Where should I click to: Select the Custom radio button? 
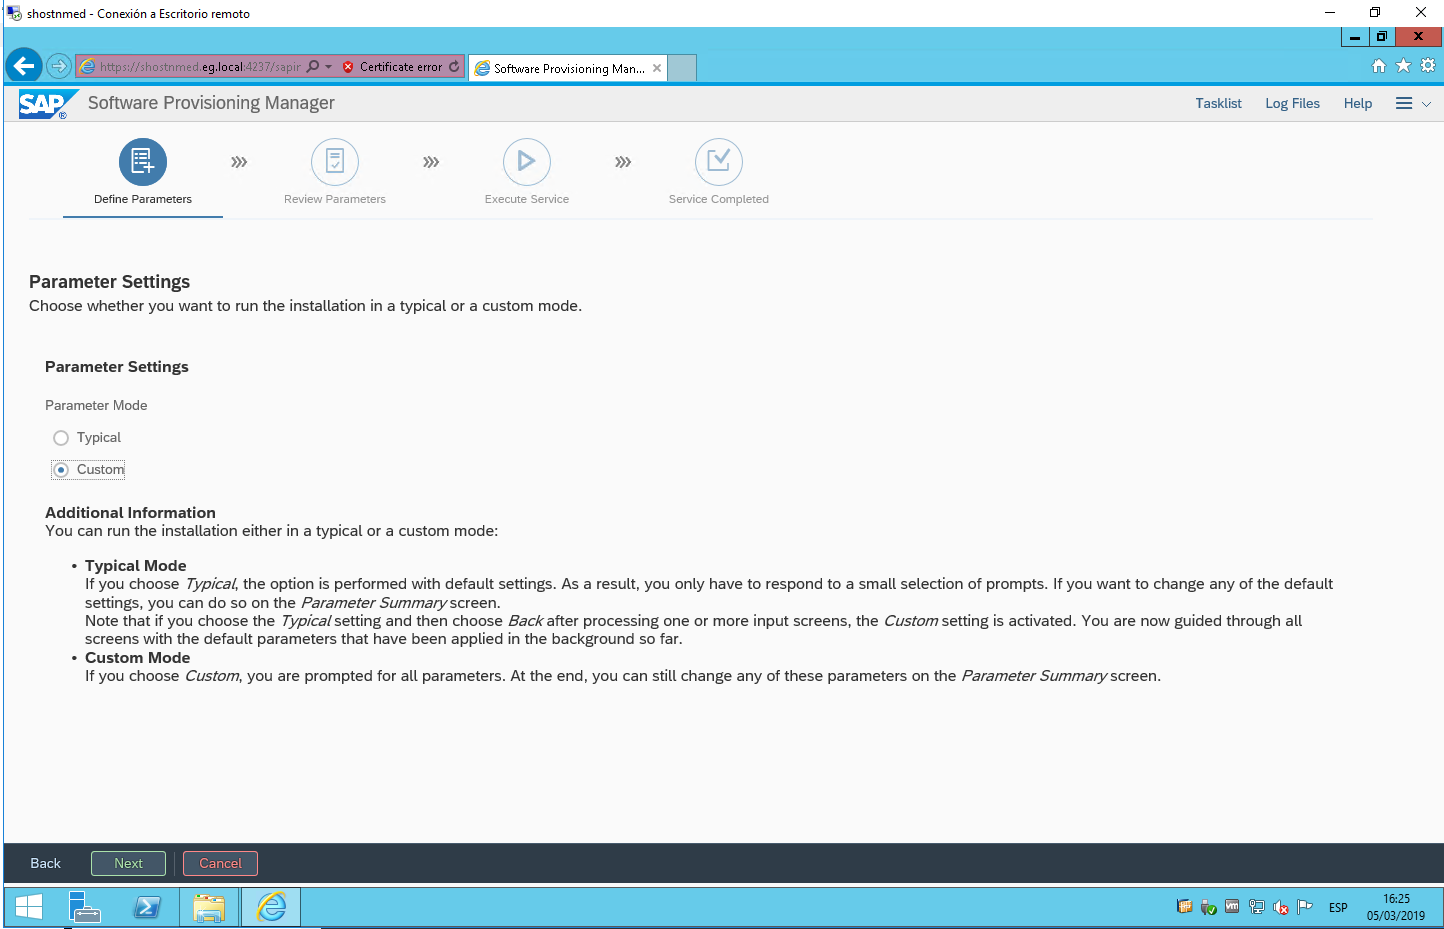[61, 469]
